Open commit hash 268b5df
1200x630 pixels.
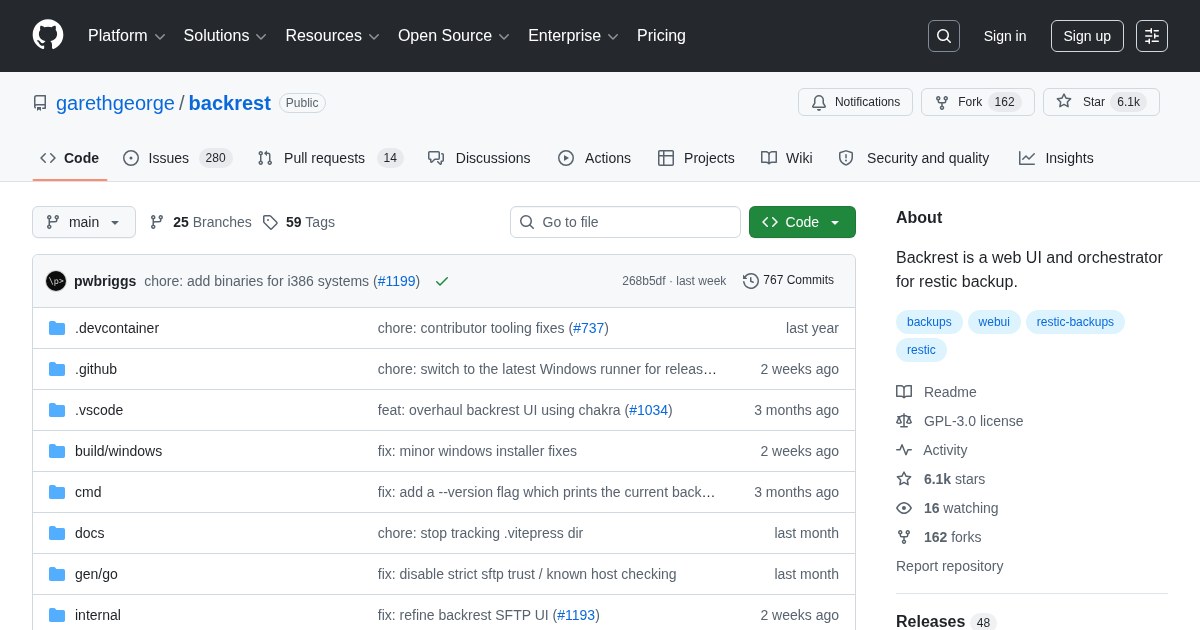[x=643, y=281]
